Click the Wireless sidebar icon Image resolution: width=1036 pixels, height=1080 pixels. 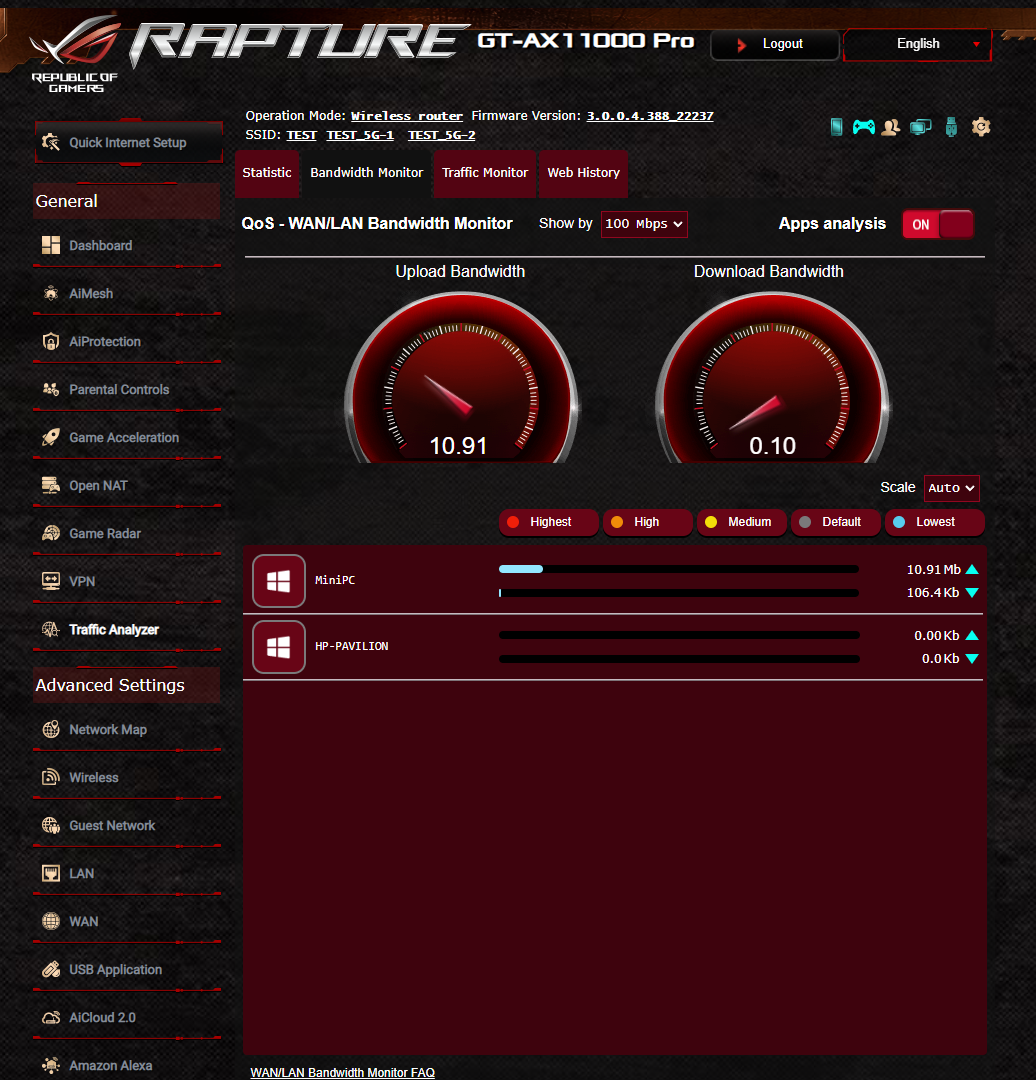point(51,778)
